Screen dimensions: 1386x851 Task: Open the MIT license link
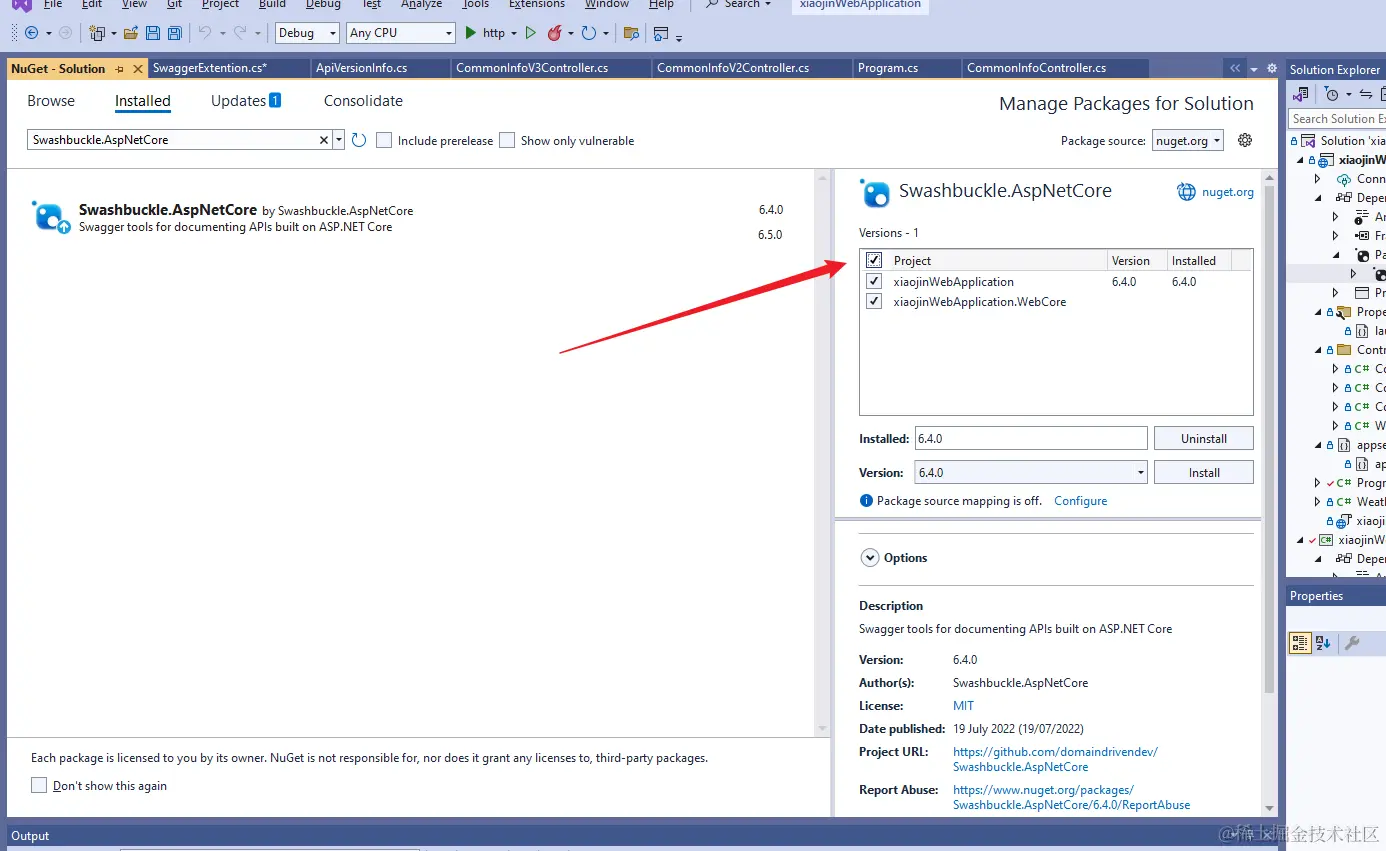pyautogui.click(x=963, y=706)
